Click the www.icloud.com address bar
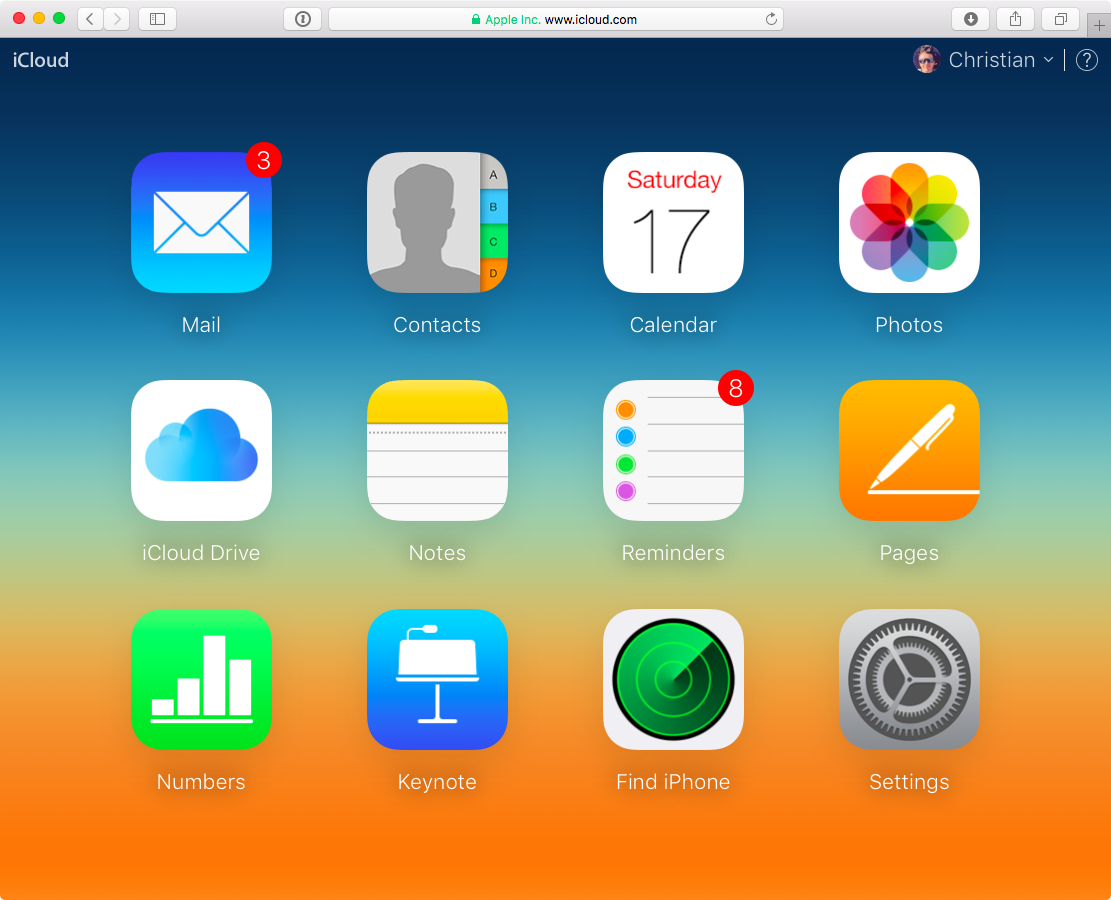The height and width of the screenshot is (900, 1111). [x=556, y=19]
